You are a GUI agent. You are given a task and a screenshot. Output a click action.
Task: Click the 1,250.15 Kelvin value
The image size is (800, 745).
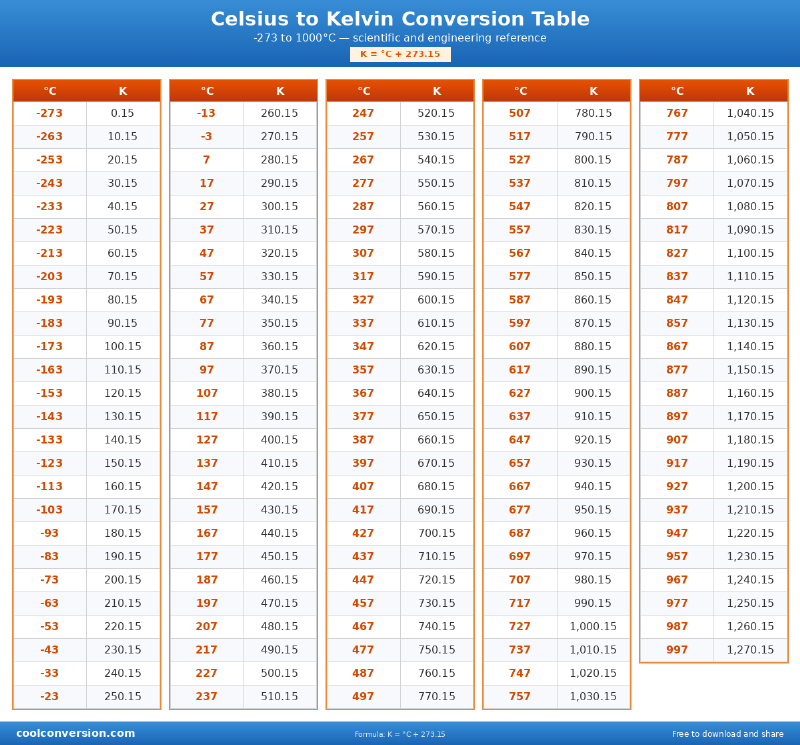click(751, 603)
